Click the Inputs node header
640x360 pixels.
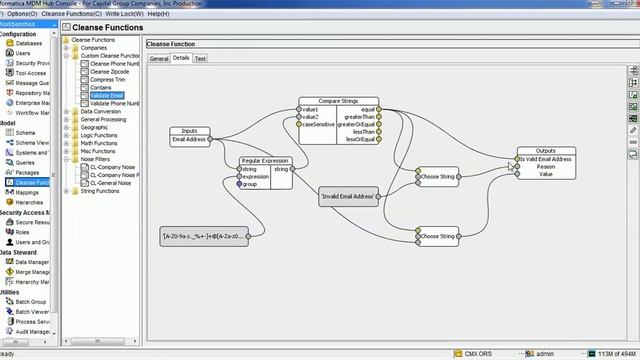pyautogui.click(x=189, y=131)
